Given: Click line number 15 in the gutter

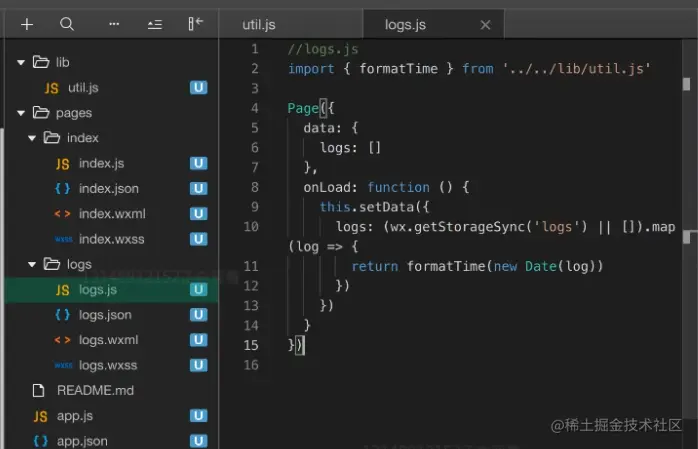Looking at the screenshot, I should pyautogui.click(x=251, y=345).
